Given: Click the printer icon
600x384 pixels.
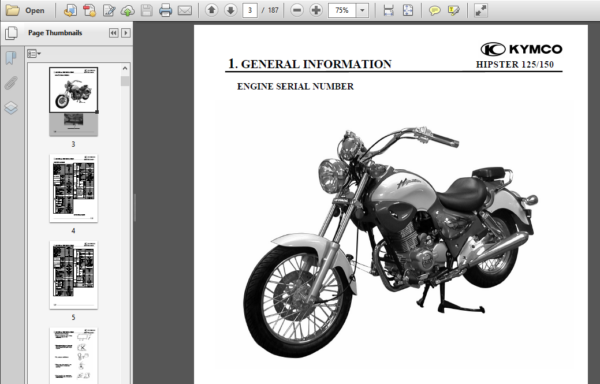Looking at the screenshot, I should tap(165, 10).
